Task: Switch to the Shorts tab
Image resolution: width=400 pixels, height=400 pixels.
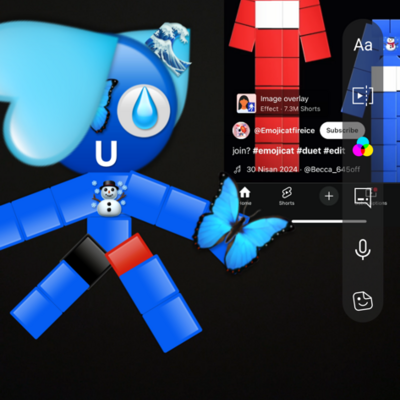Action: 287,196
